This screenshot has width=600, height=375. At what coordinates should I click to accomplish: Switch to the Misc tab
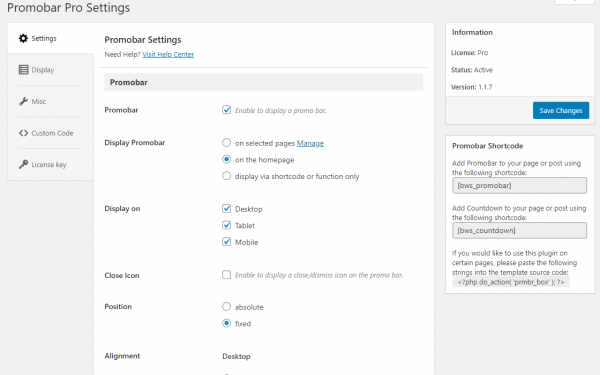tap(51, 101)
